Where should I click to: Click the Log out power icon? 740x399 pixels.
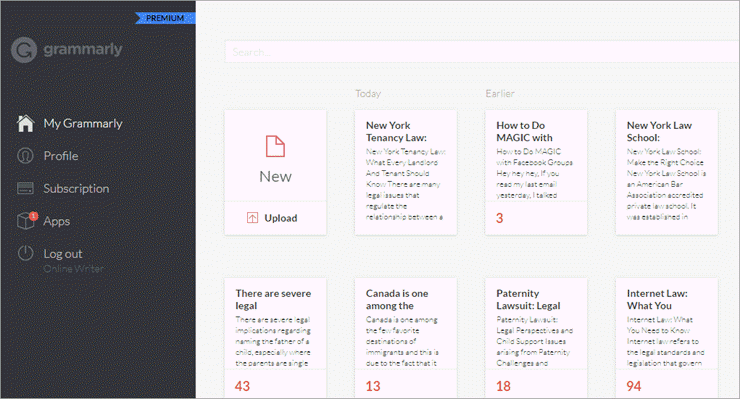point(25,253)
